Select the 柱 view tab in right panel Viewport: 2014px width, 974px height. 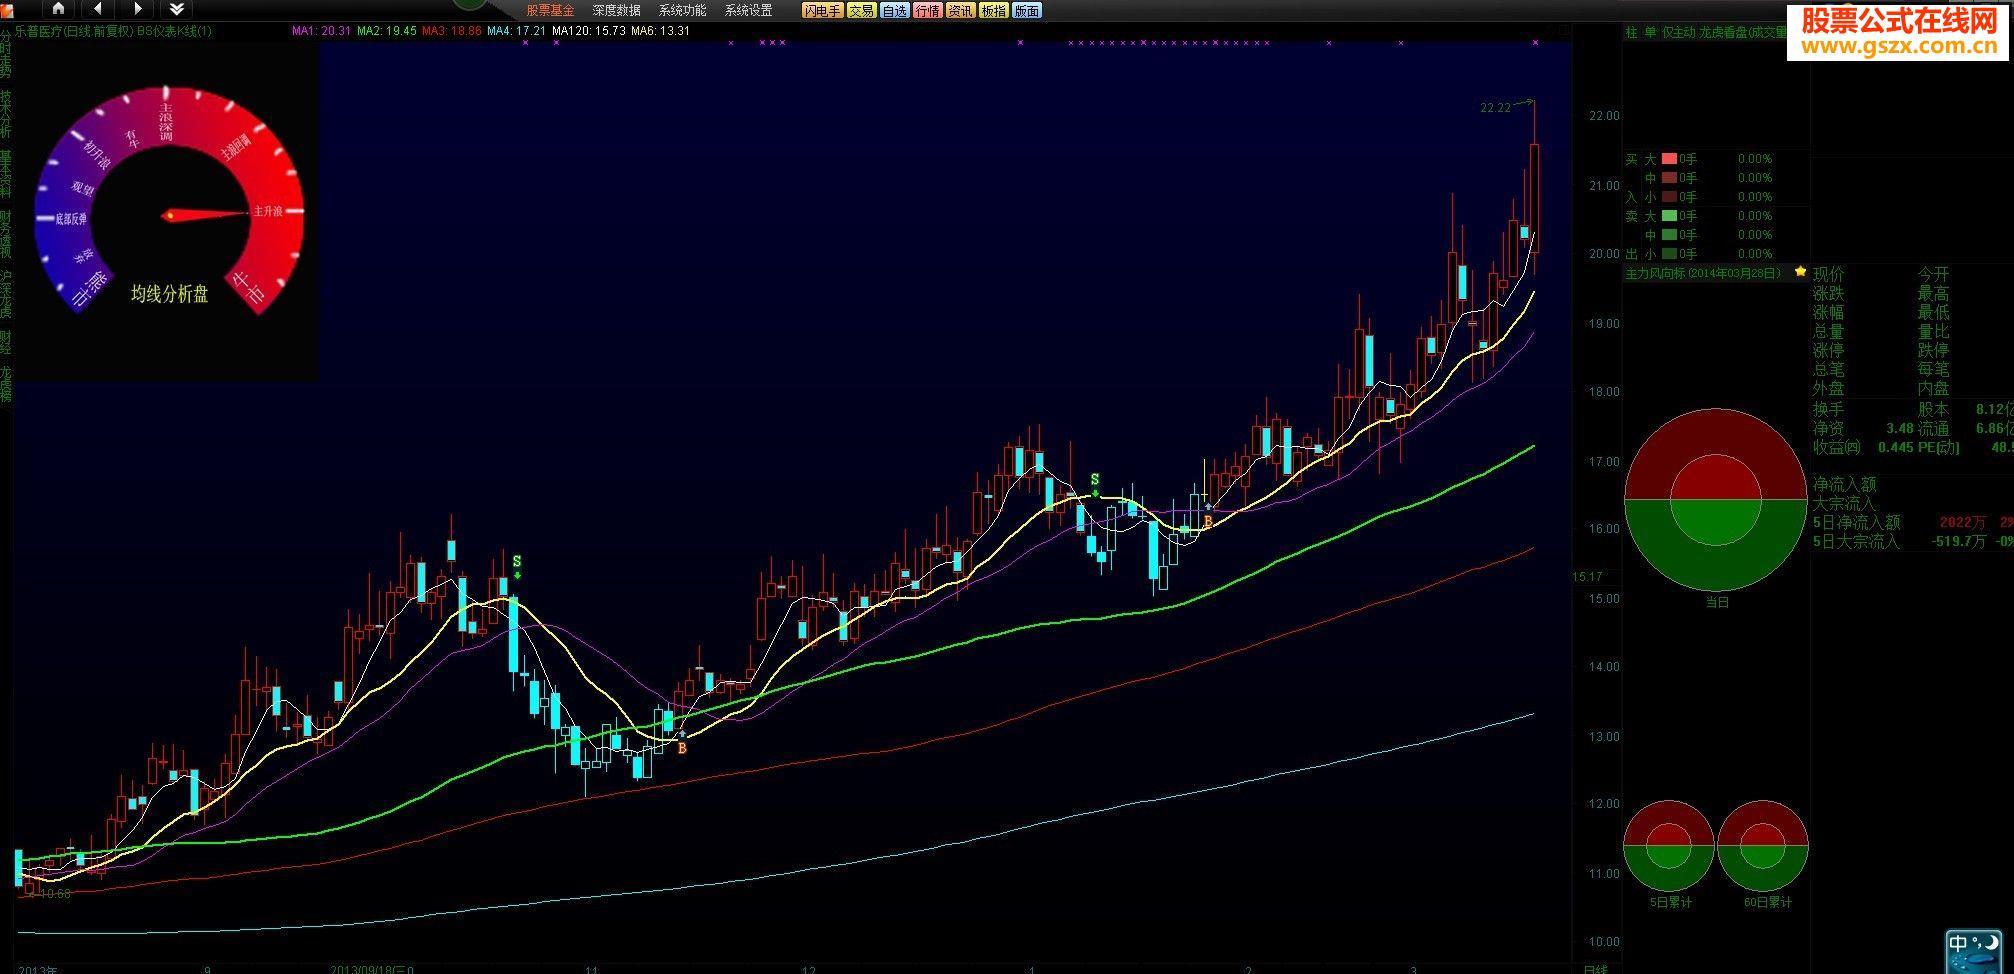[x=1631, y=33]
